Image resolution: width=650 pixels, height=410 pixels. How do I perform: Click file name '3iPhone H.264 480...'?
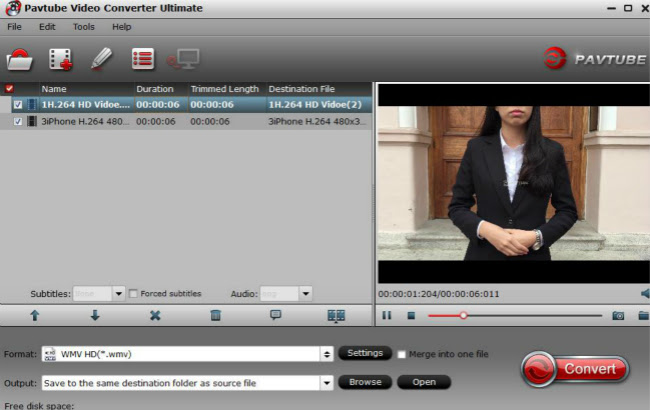85,121
